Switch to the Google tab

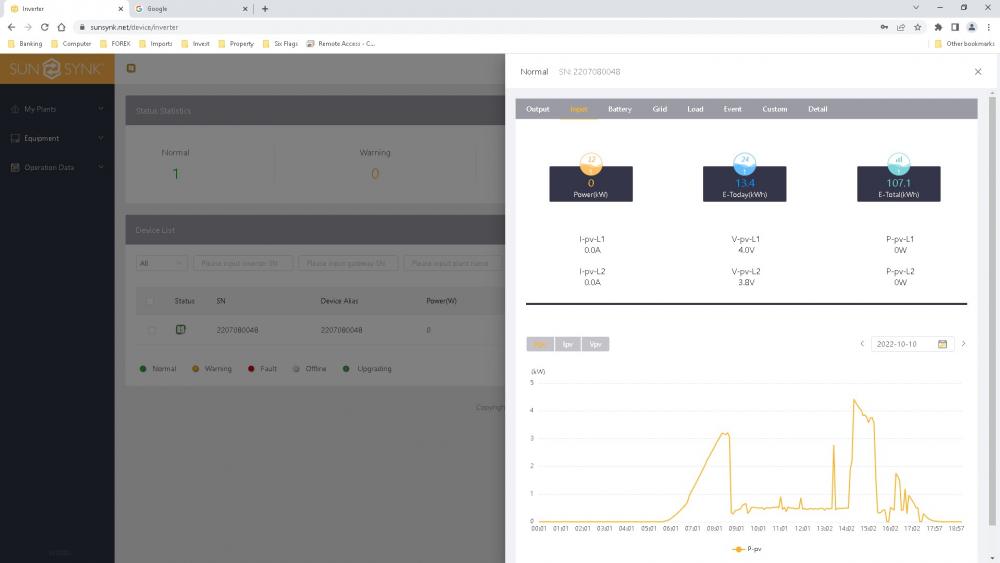191,9
